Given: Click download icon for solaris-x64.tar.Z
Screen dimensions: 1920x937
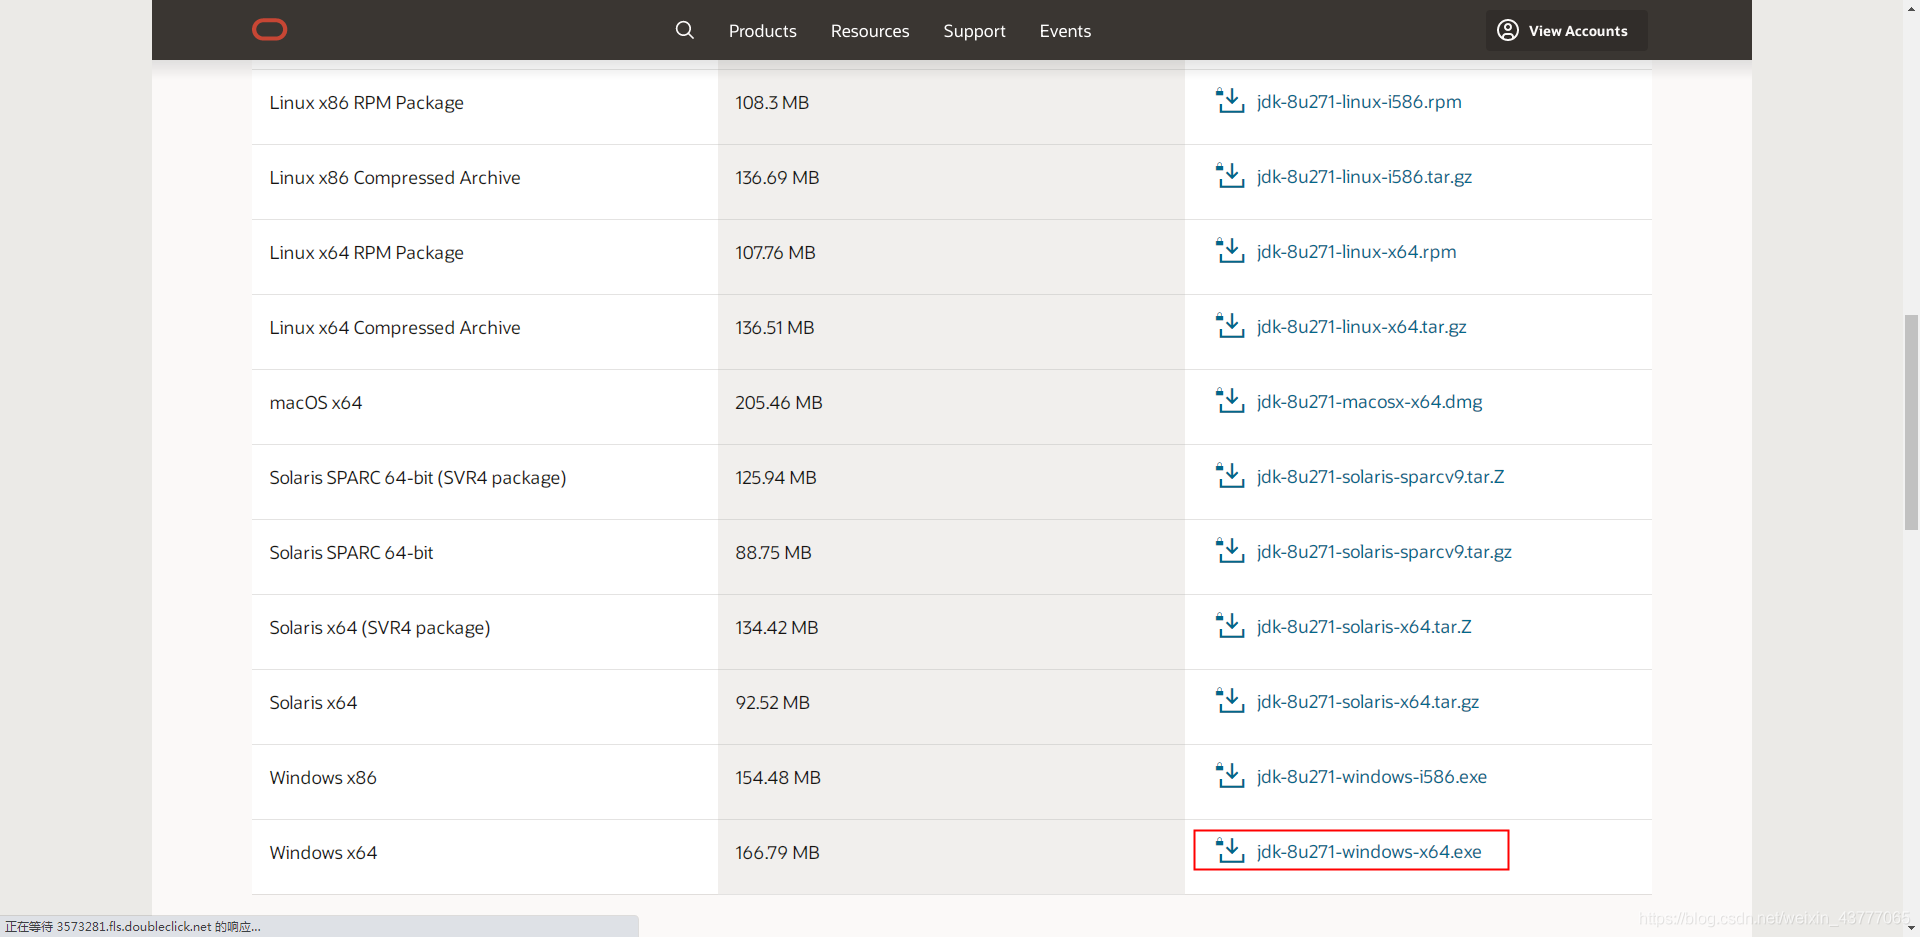Looking at the screenshot, I should coord(1230,626).
